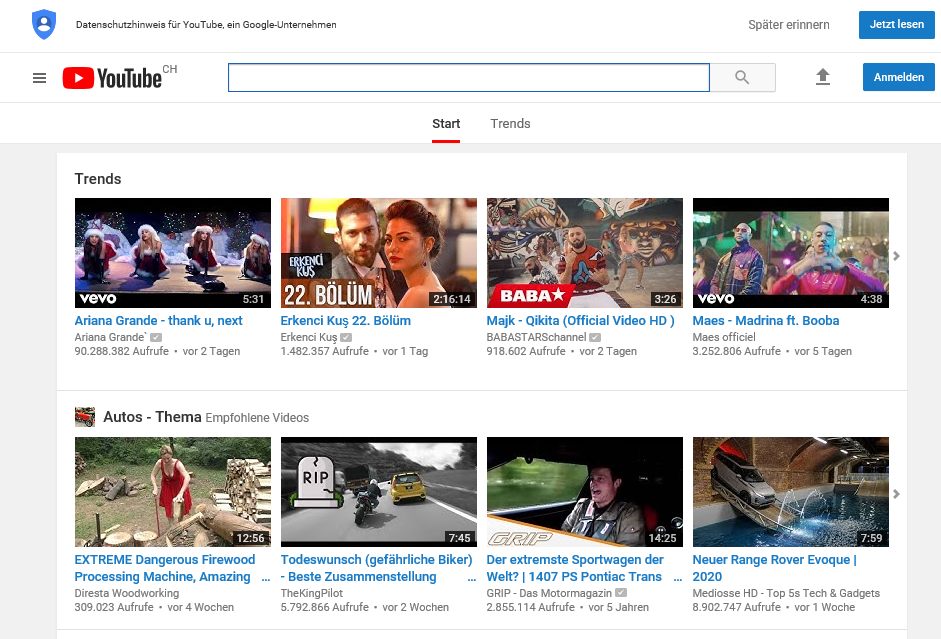Open the Diresta Woodworking channel link
The height and width of the screenshot is (639, 941).
[x=127, y=593]
